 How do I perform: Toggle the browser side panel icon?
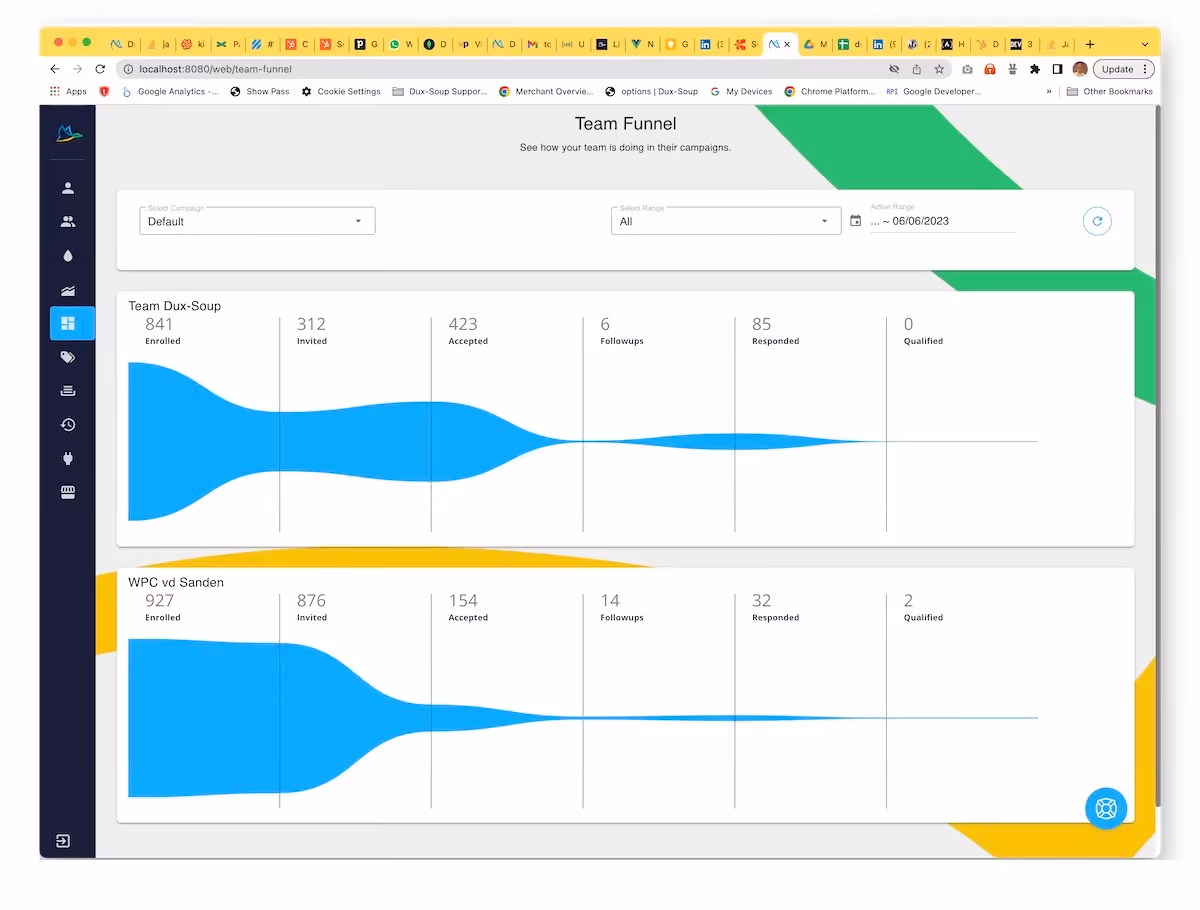point(1057,69)
